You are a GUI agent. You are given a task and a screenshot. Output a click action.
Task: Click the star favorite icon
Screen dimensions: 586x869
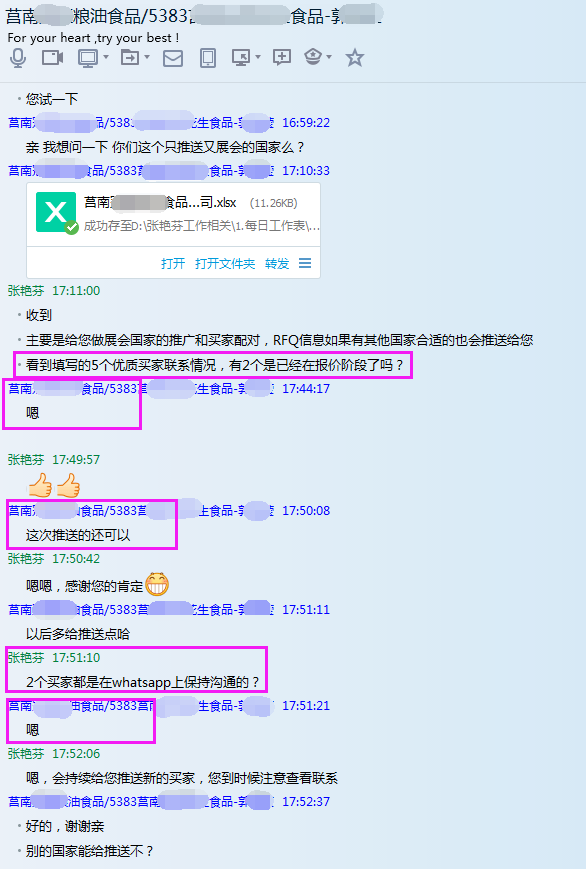click(x=355, y=57)
